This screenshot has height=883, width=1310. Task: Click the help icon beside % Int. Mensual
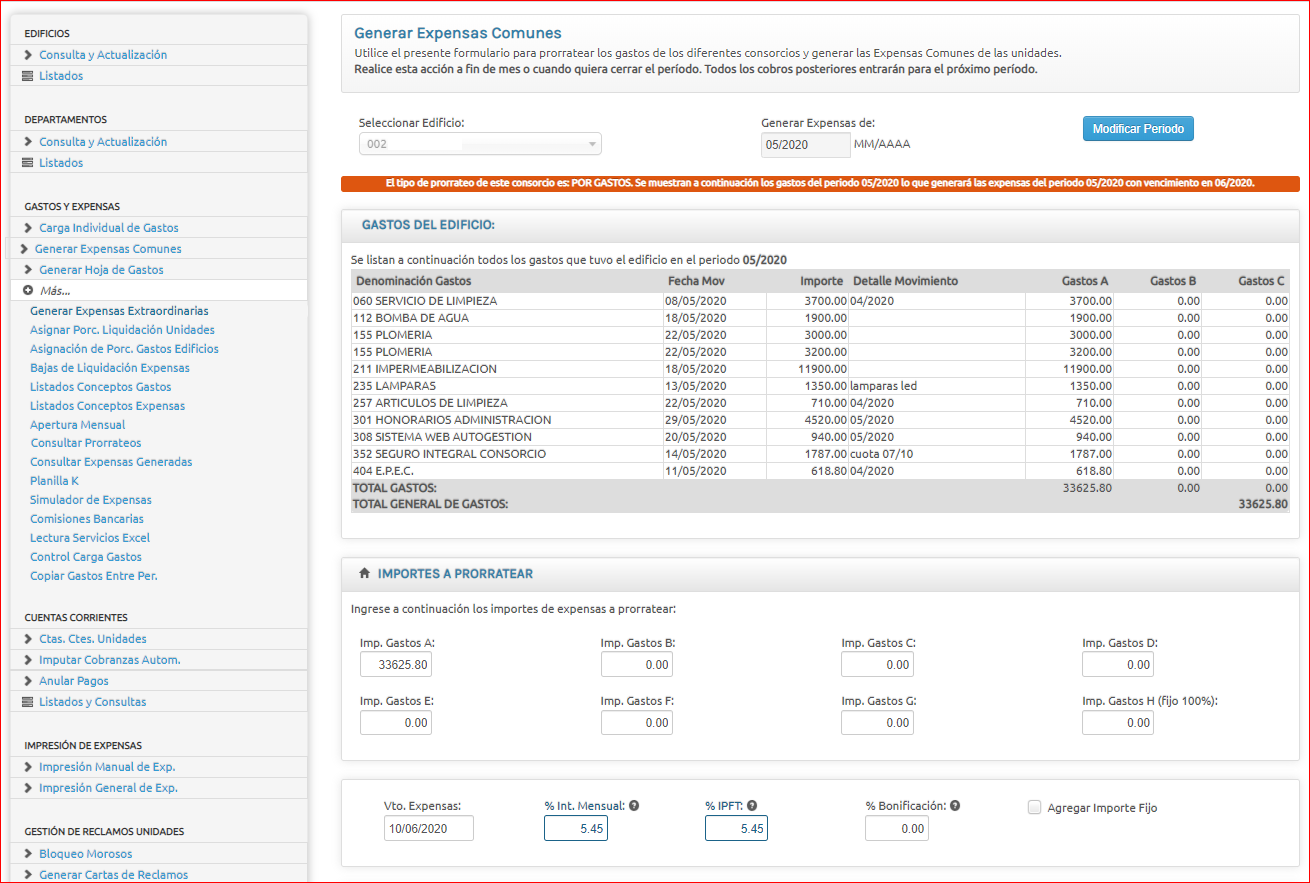tap(634, 806)
